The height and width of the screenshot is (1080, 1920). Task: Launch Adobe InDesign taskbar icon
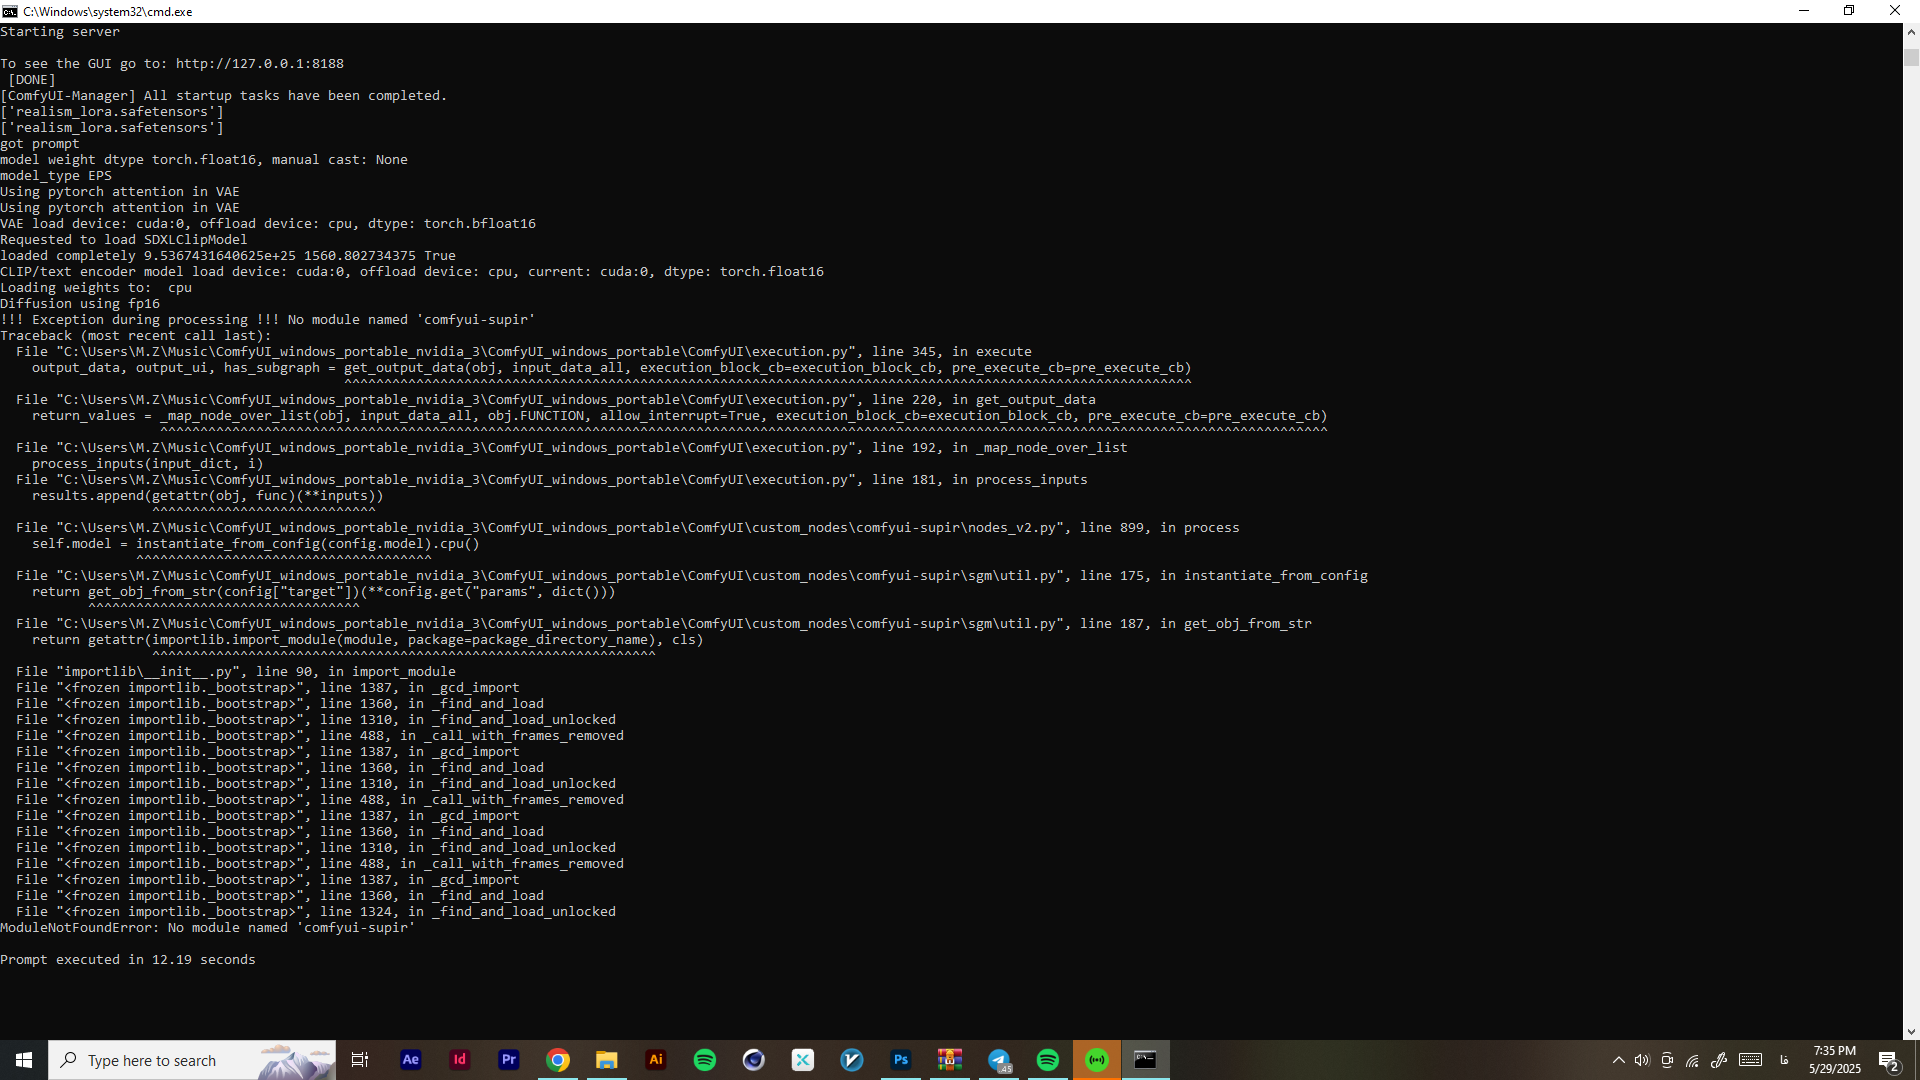(460, 1060)
